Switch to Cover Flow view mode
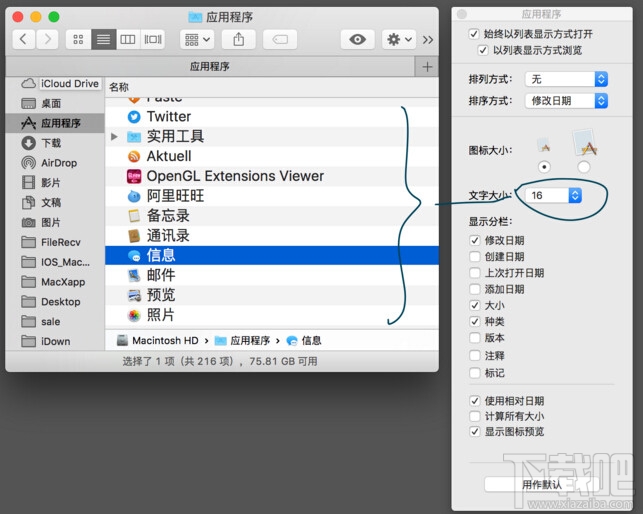Image resolution: width=643 pixels, height=514 pixels. coord(153,39)
